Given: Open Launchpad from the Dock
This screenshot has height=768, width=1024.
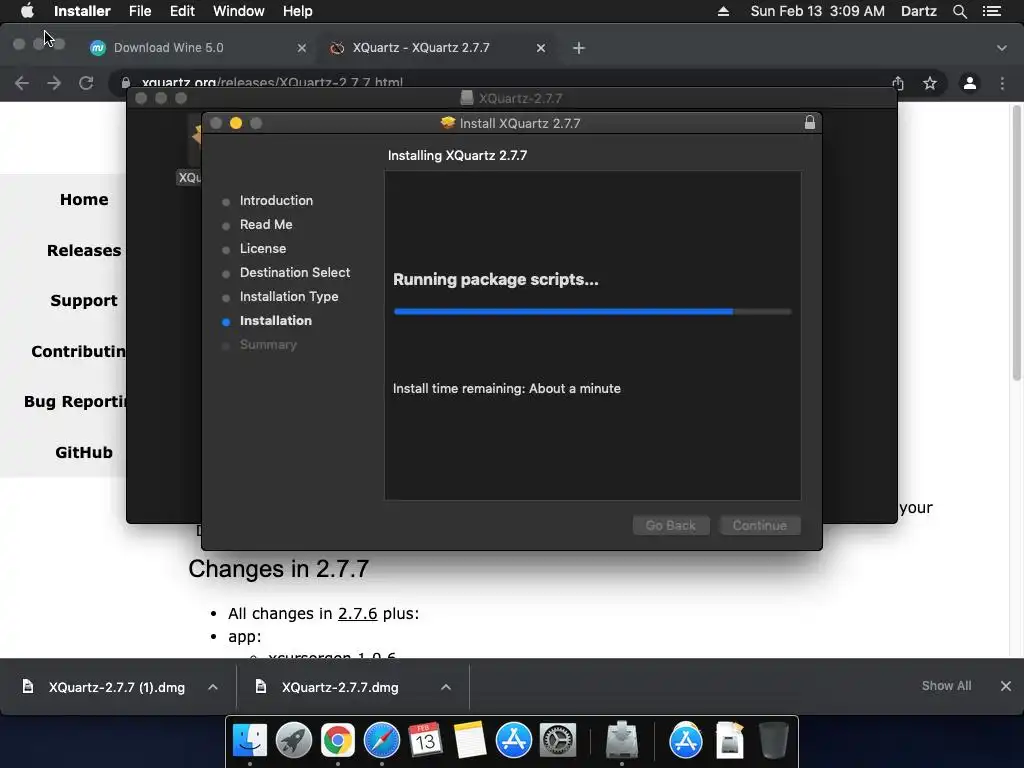Looking at the screenshot, I should click(294, 741).
